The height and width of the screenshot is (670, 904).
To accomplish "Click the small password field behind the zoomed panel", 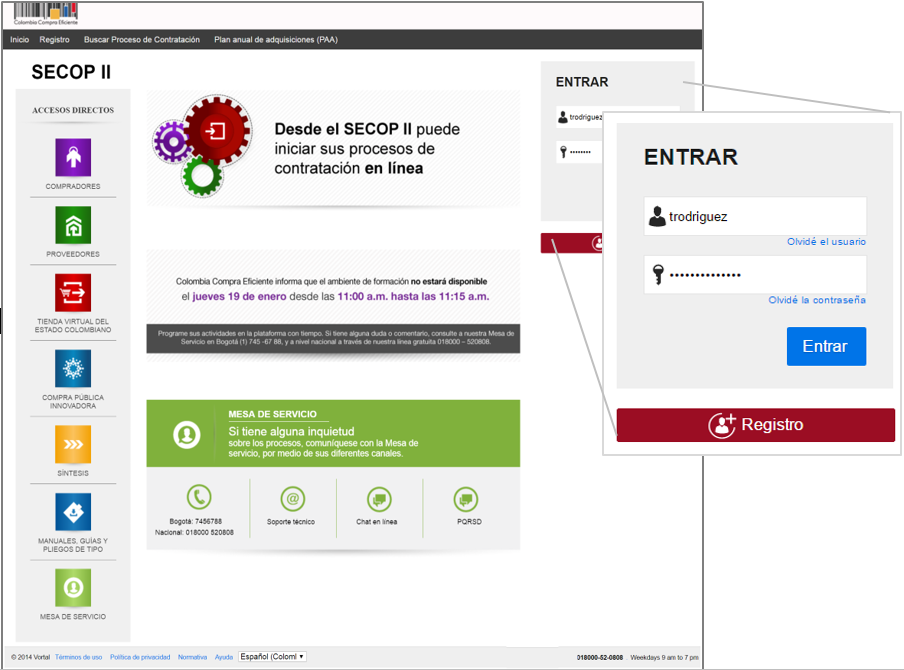I will coord(579,152).
